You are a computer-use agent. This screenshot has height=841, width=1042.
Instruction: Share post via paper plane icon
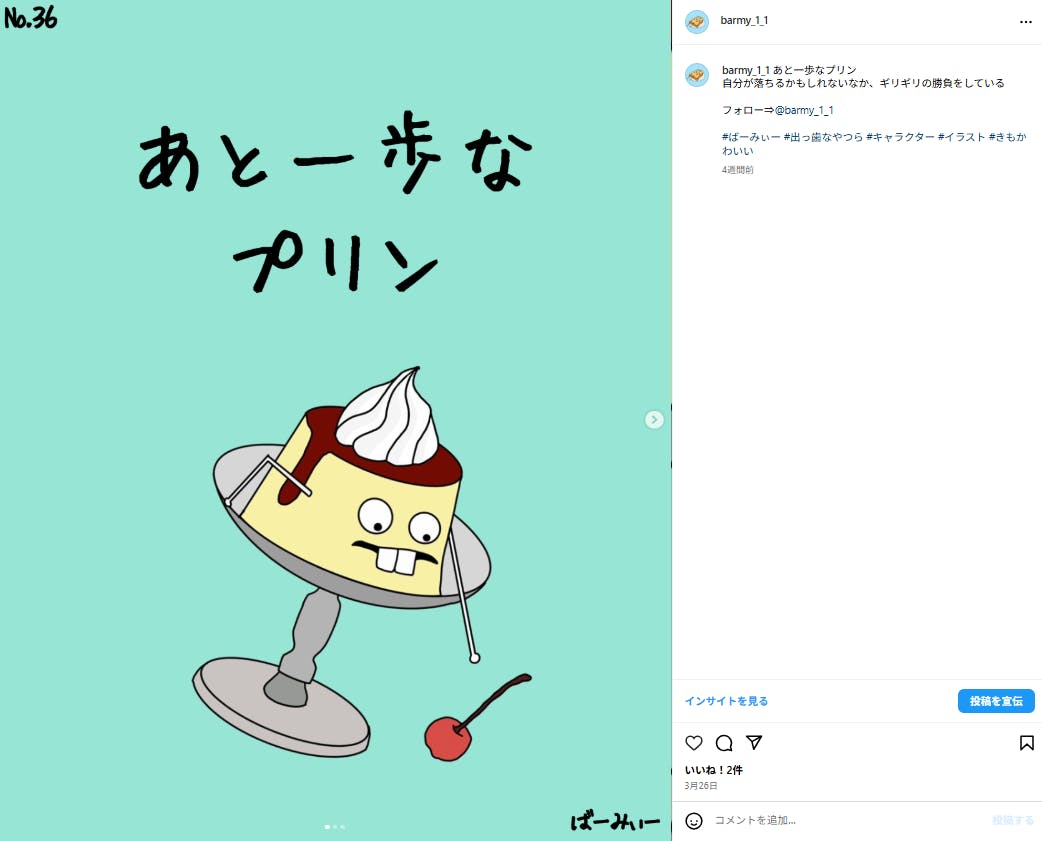point(754,743)
